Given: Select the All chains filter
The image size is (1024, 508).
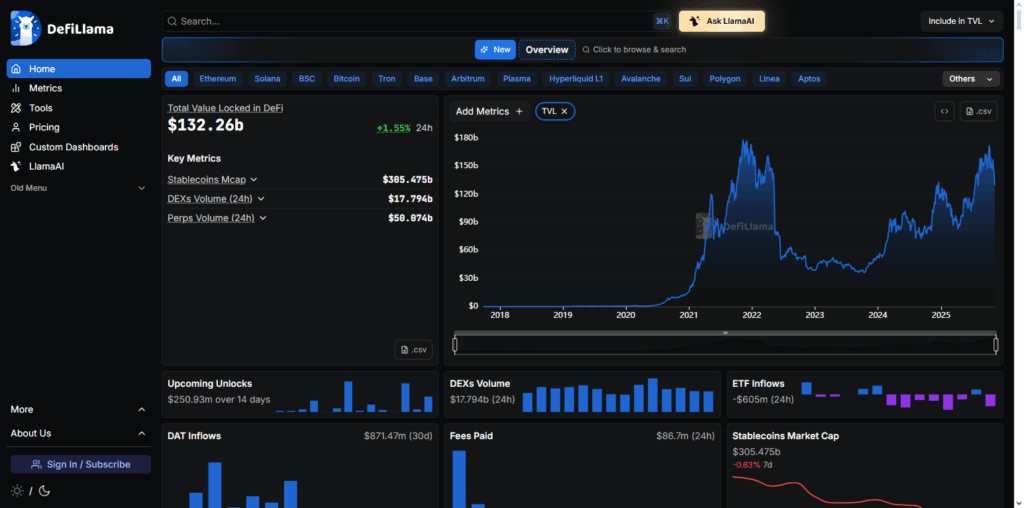Looking at the screenshot, I should (176, 79).
